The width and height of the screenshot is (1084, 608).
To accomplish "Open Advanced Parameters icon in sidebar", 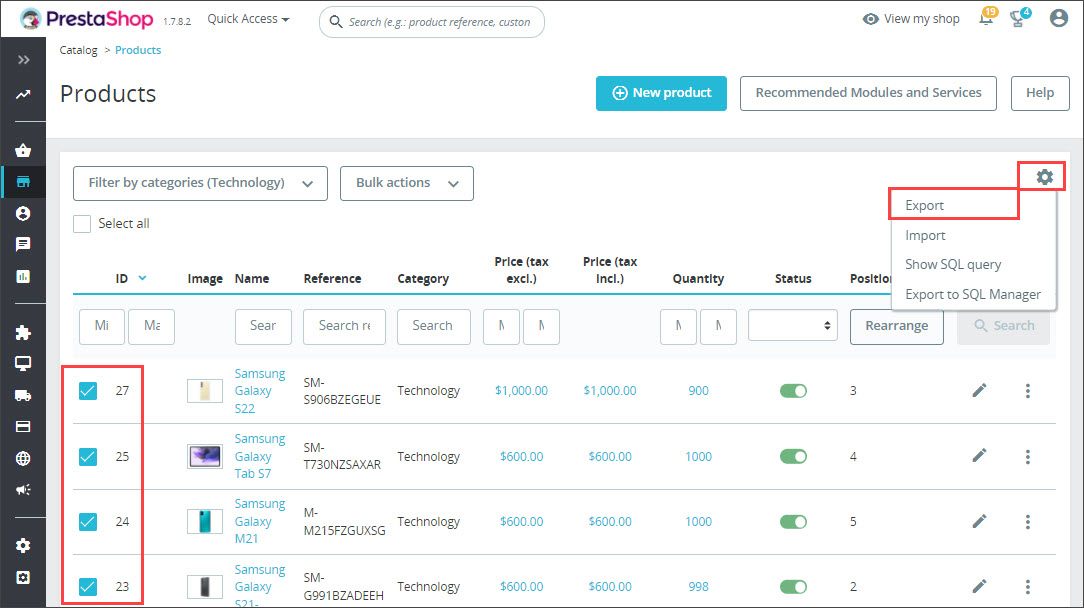I will 24,578.
